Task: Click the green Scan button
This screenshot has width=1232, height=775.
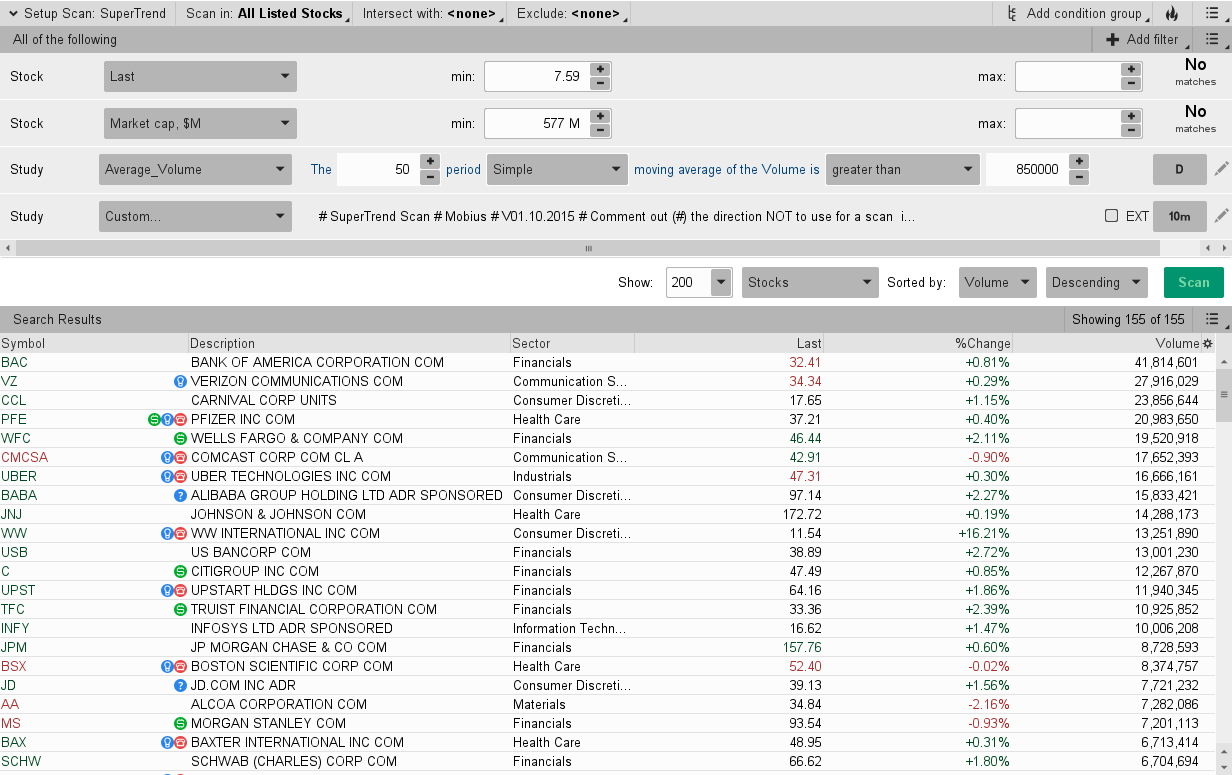Action: (x=1194, y=282)
